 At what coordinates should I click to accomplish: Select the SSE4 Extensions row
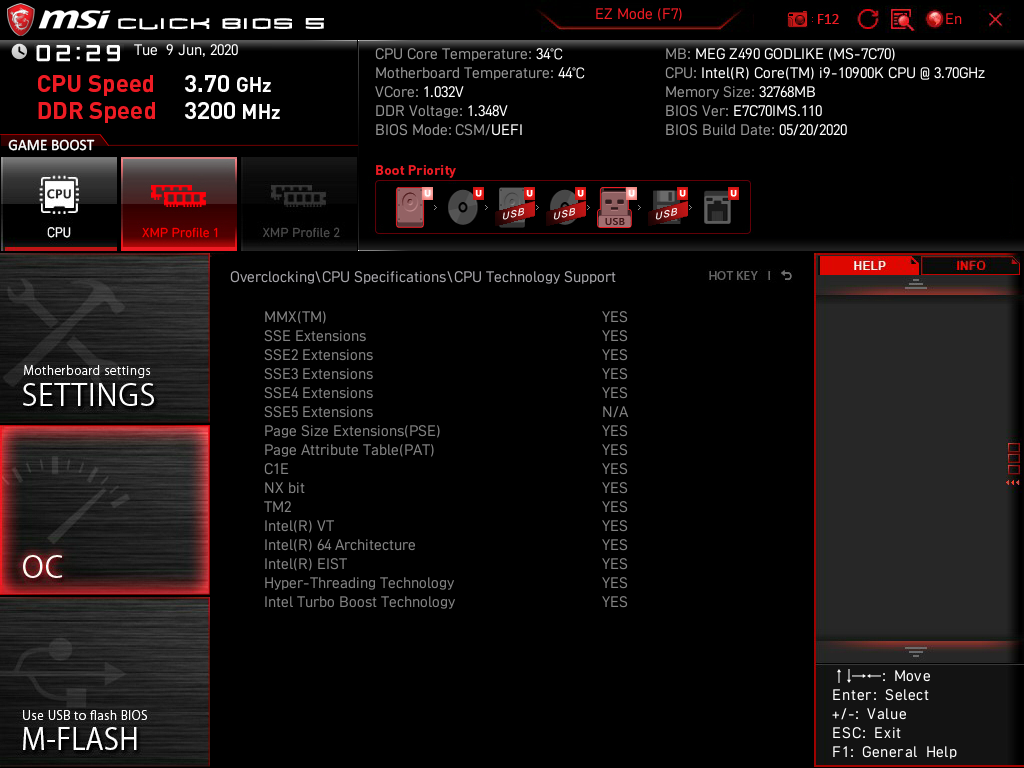tap(445, 392)
